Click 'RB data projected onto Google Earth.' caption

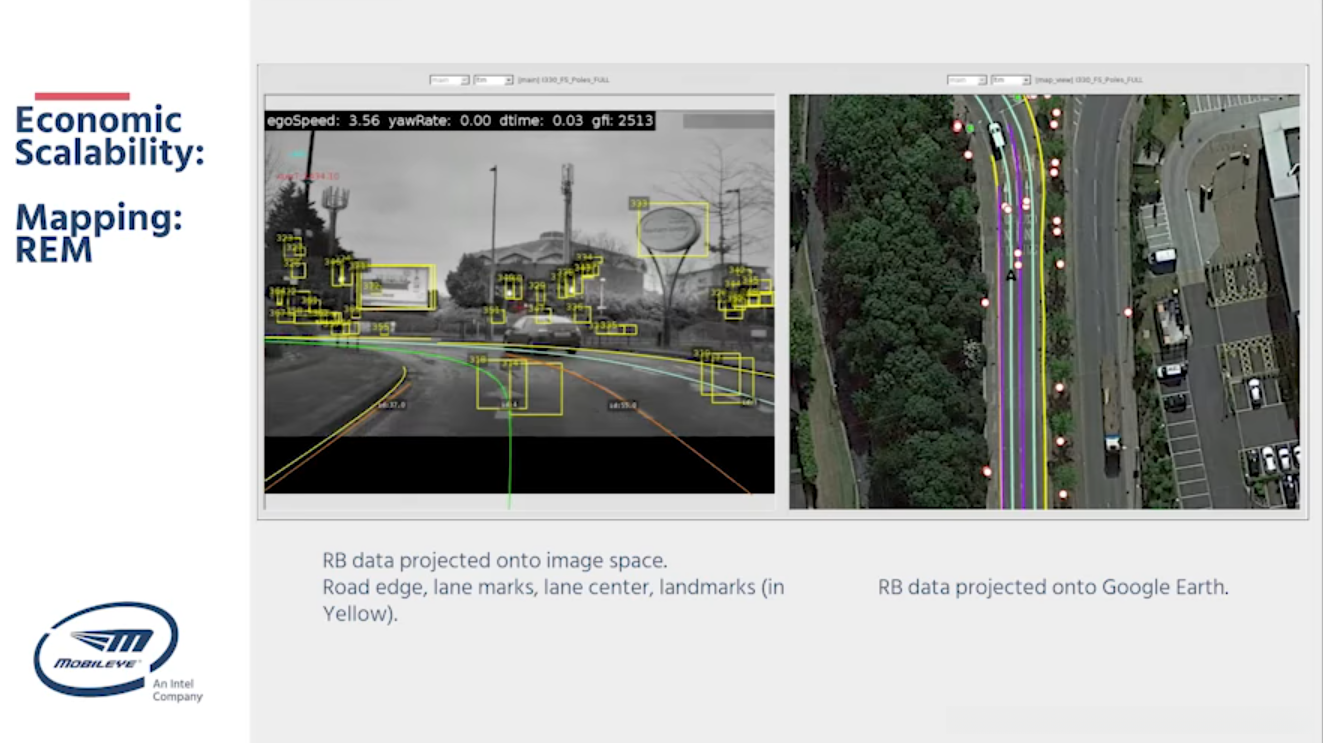1053,587
